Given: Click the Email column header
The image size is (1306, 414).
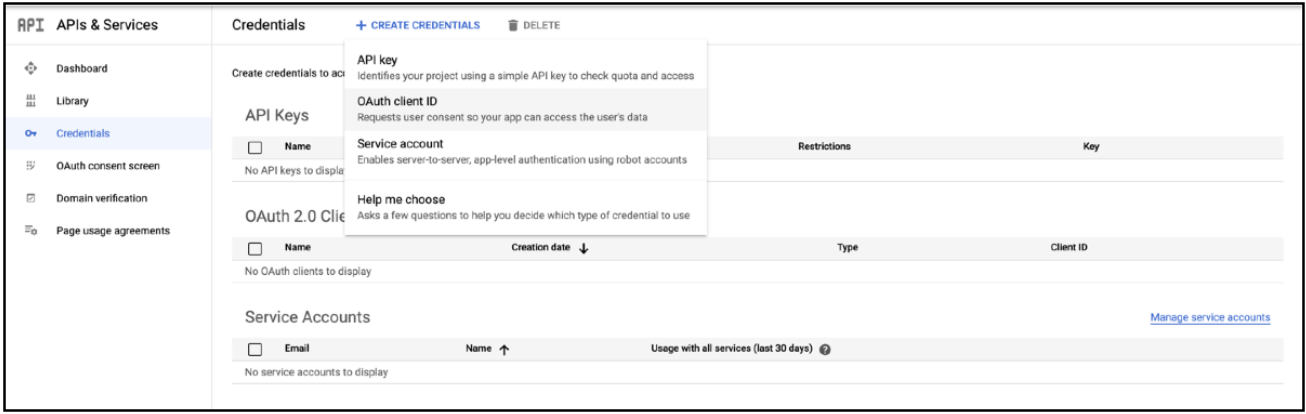Looking at the screenshot, I should tap(297, 349).
